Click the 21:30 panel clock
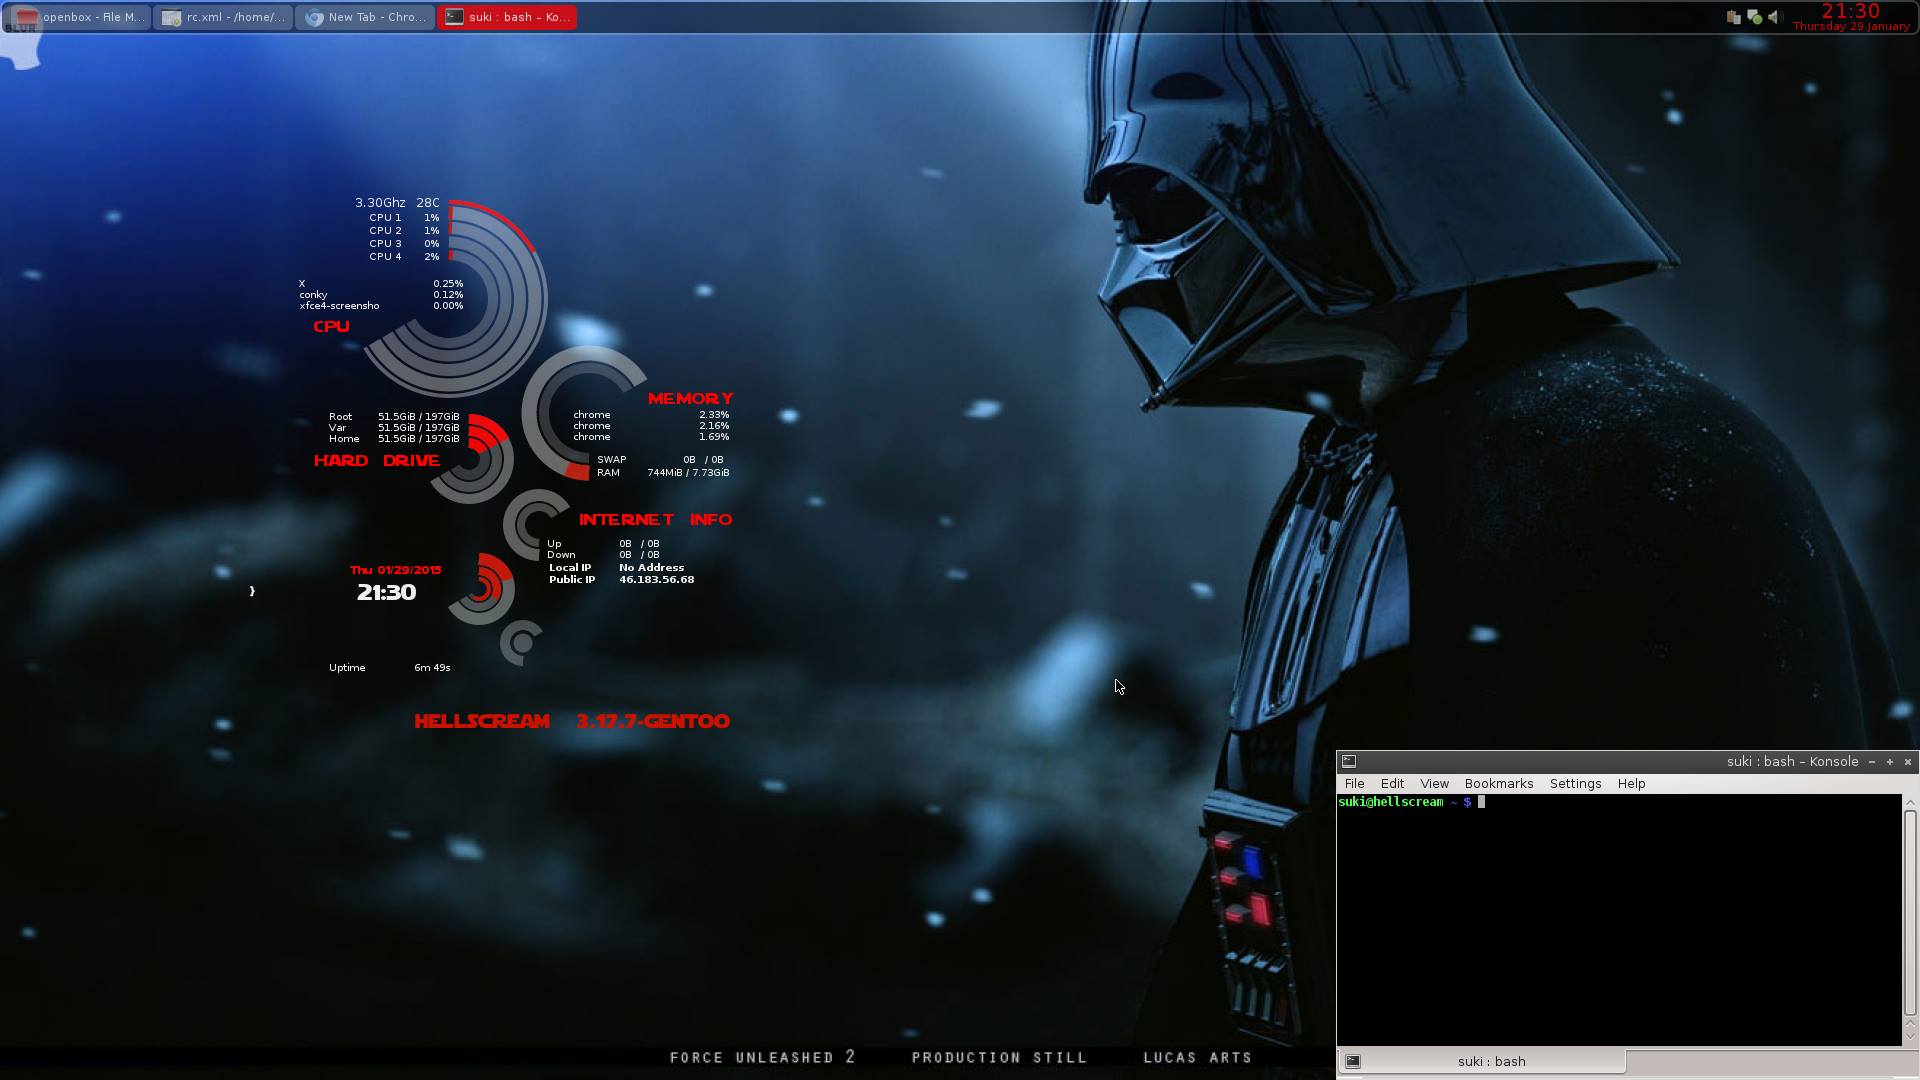1920x1080 pixels. click(1850, 12)
